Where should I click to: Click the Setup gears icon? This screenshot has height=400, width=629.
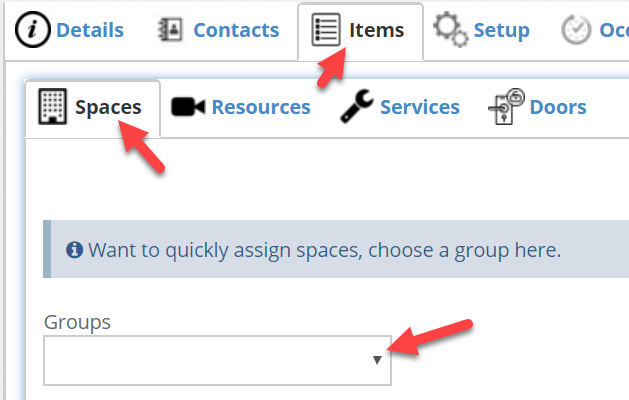coord(450,29)
